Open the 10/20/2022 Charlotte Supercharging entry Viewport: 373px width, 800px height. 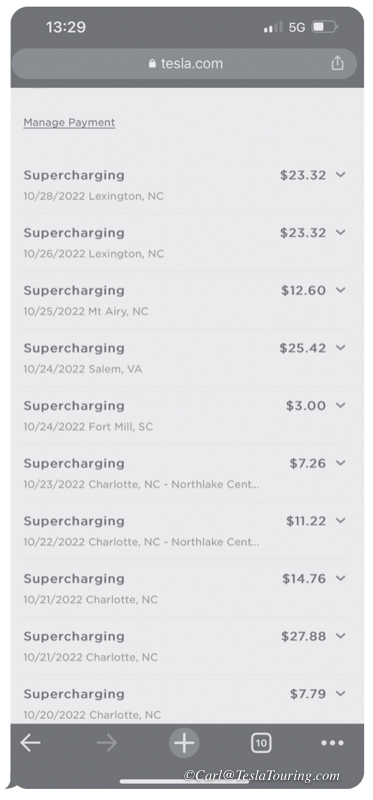pyautogui.click(x=184, y=704)
